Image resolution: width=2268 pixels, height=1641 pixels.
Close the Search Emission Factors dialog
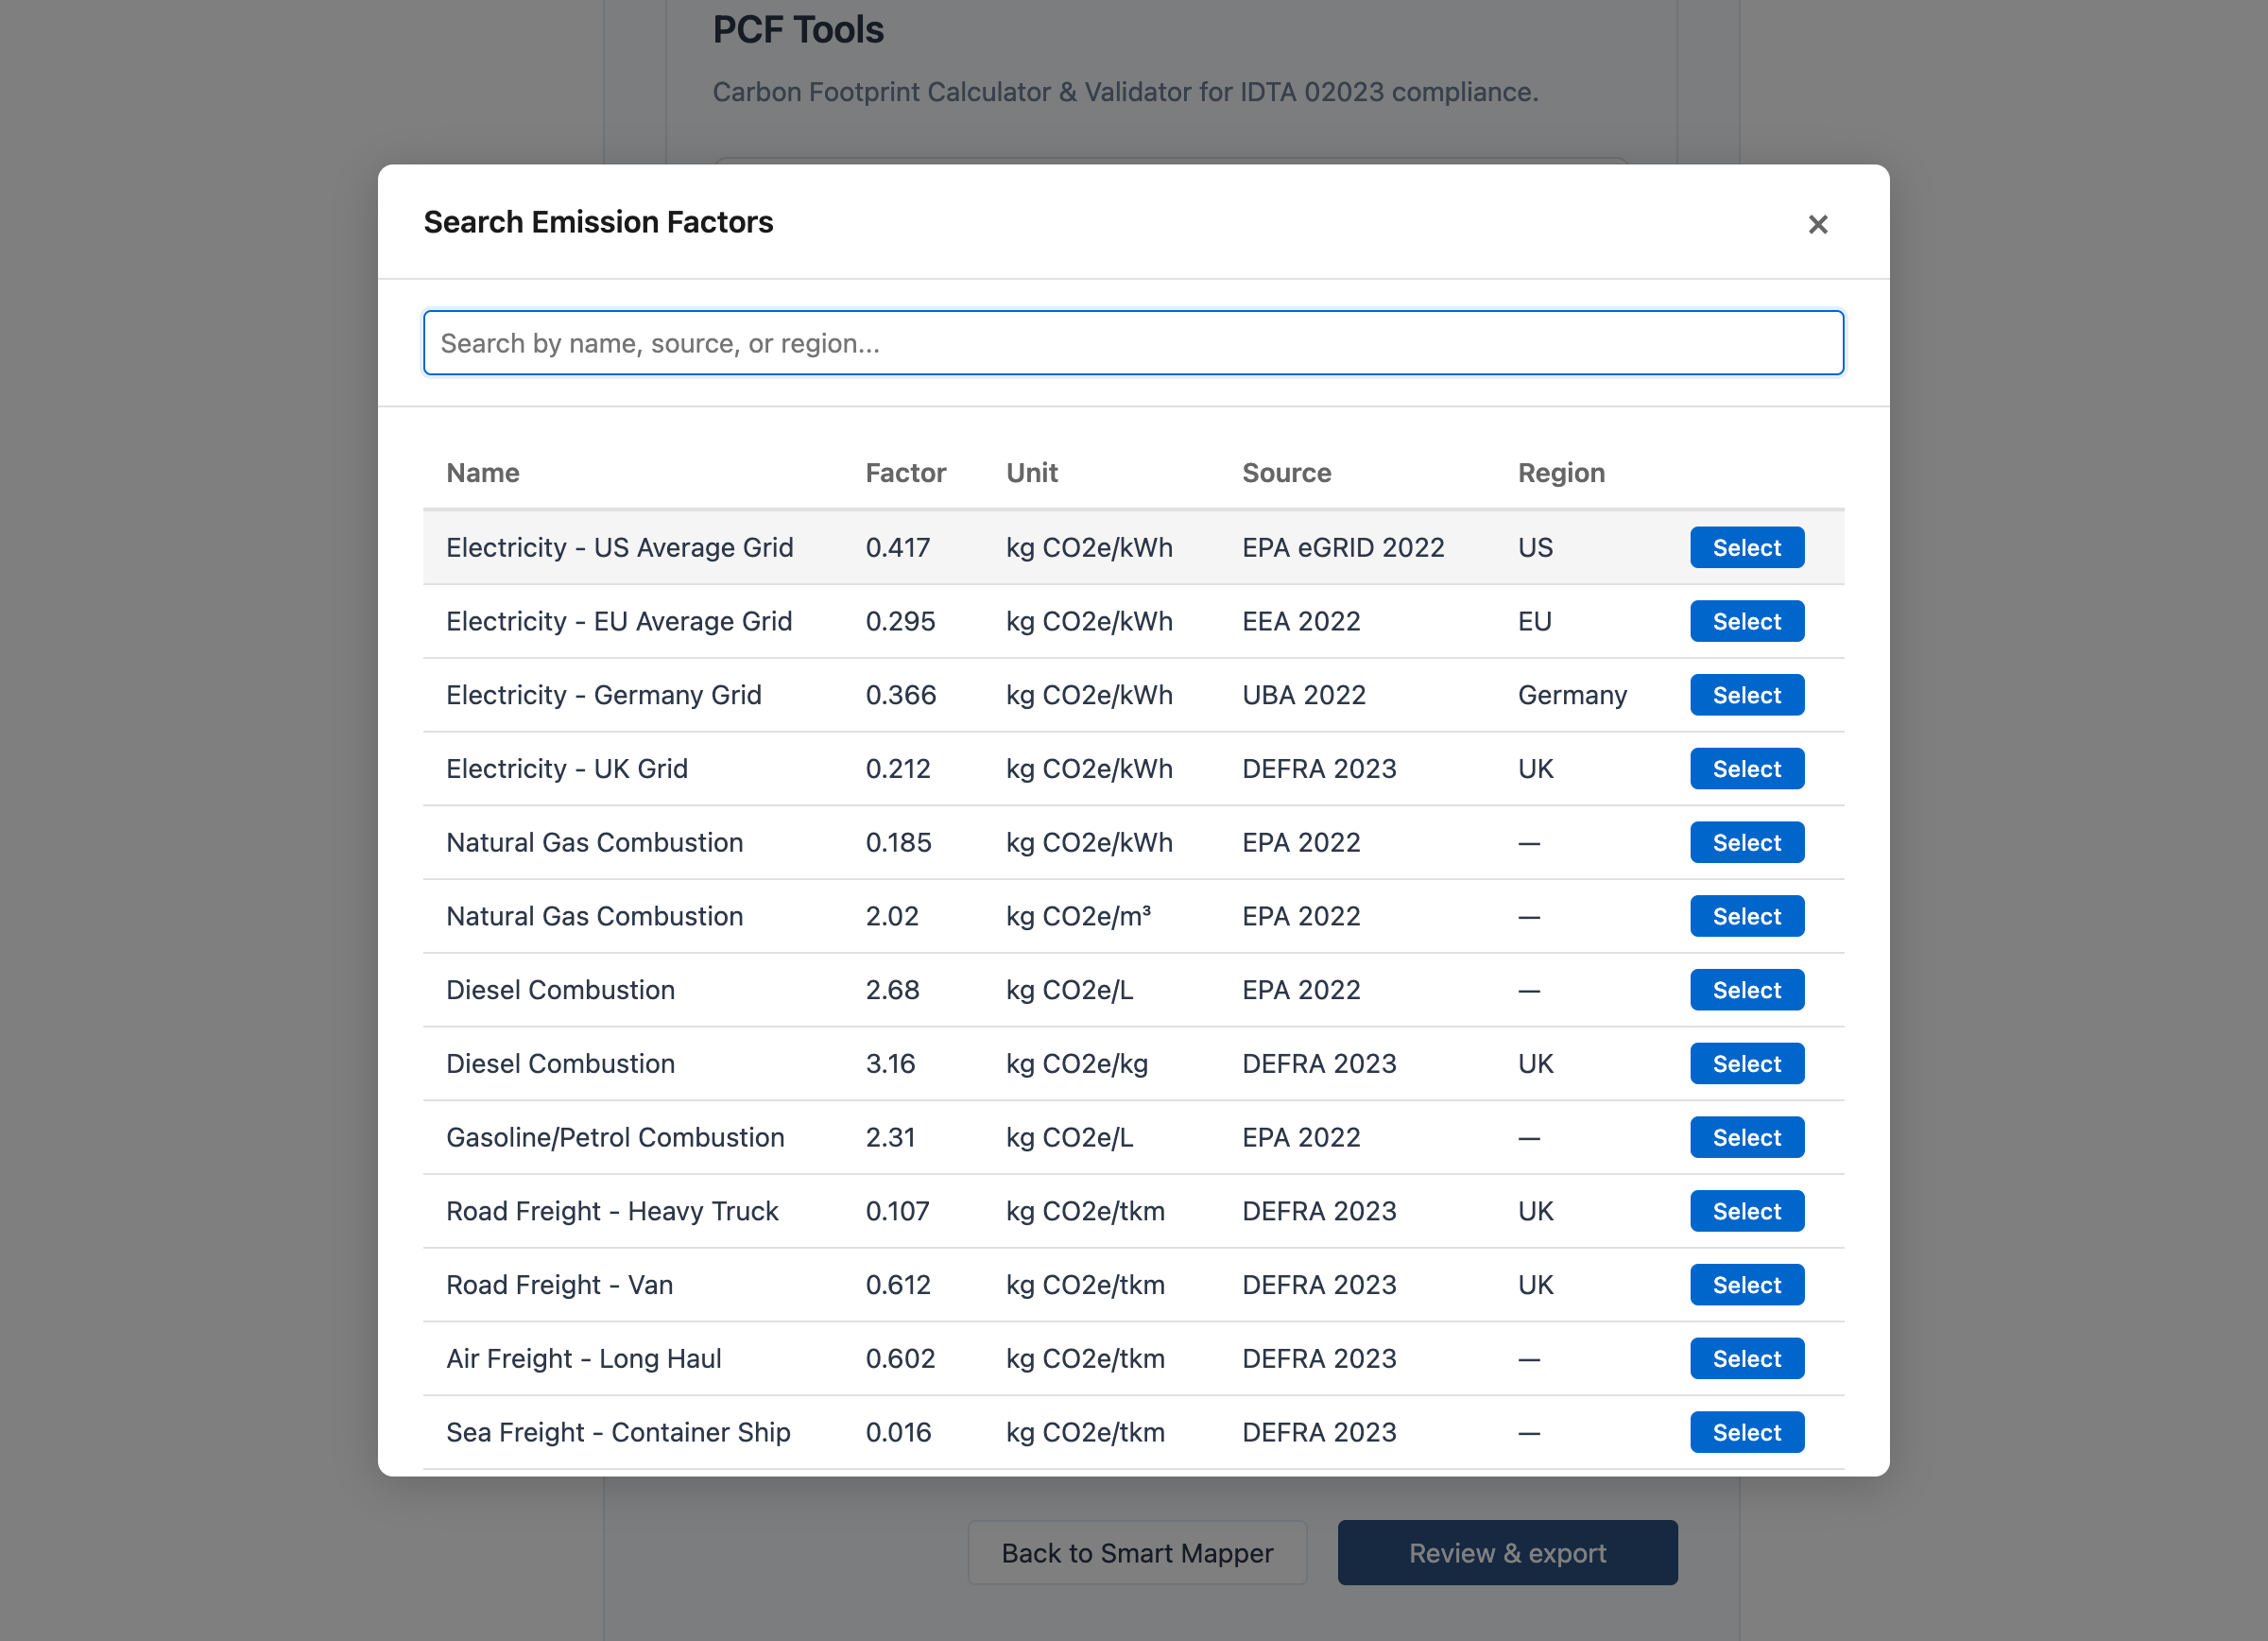click(x=1817, y=224)
